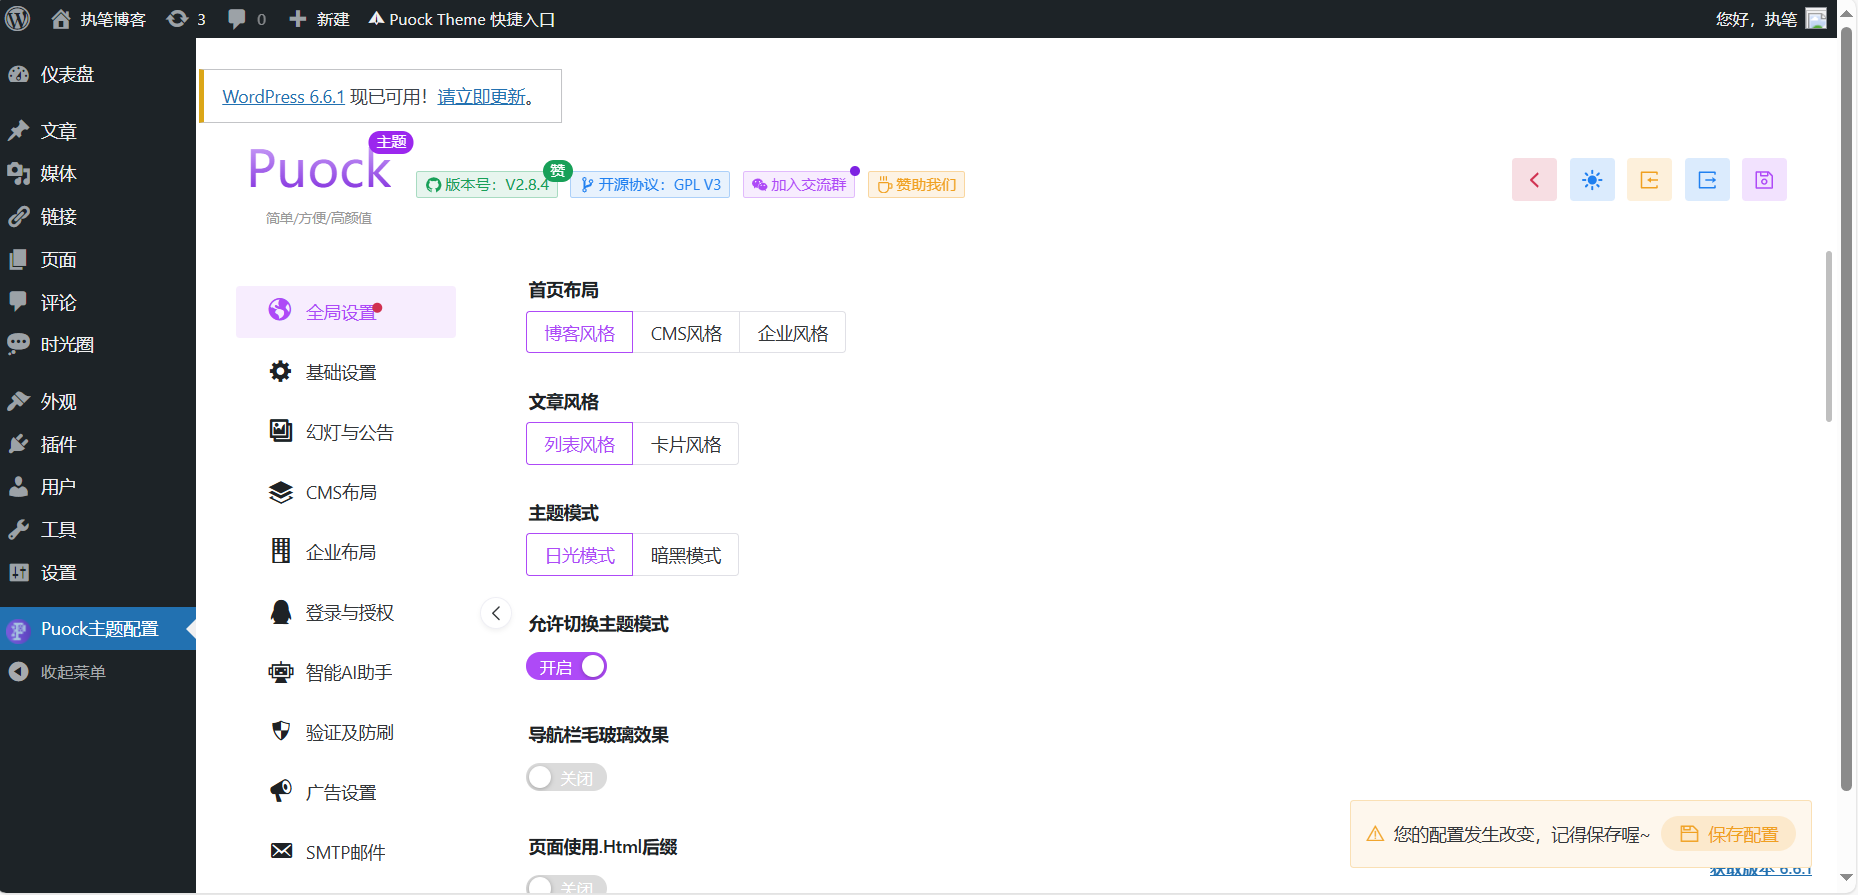Toggle light mode with the sun icon
This screenshot has height=895, width=1858.
(x=1592, y=180)
